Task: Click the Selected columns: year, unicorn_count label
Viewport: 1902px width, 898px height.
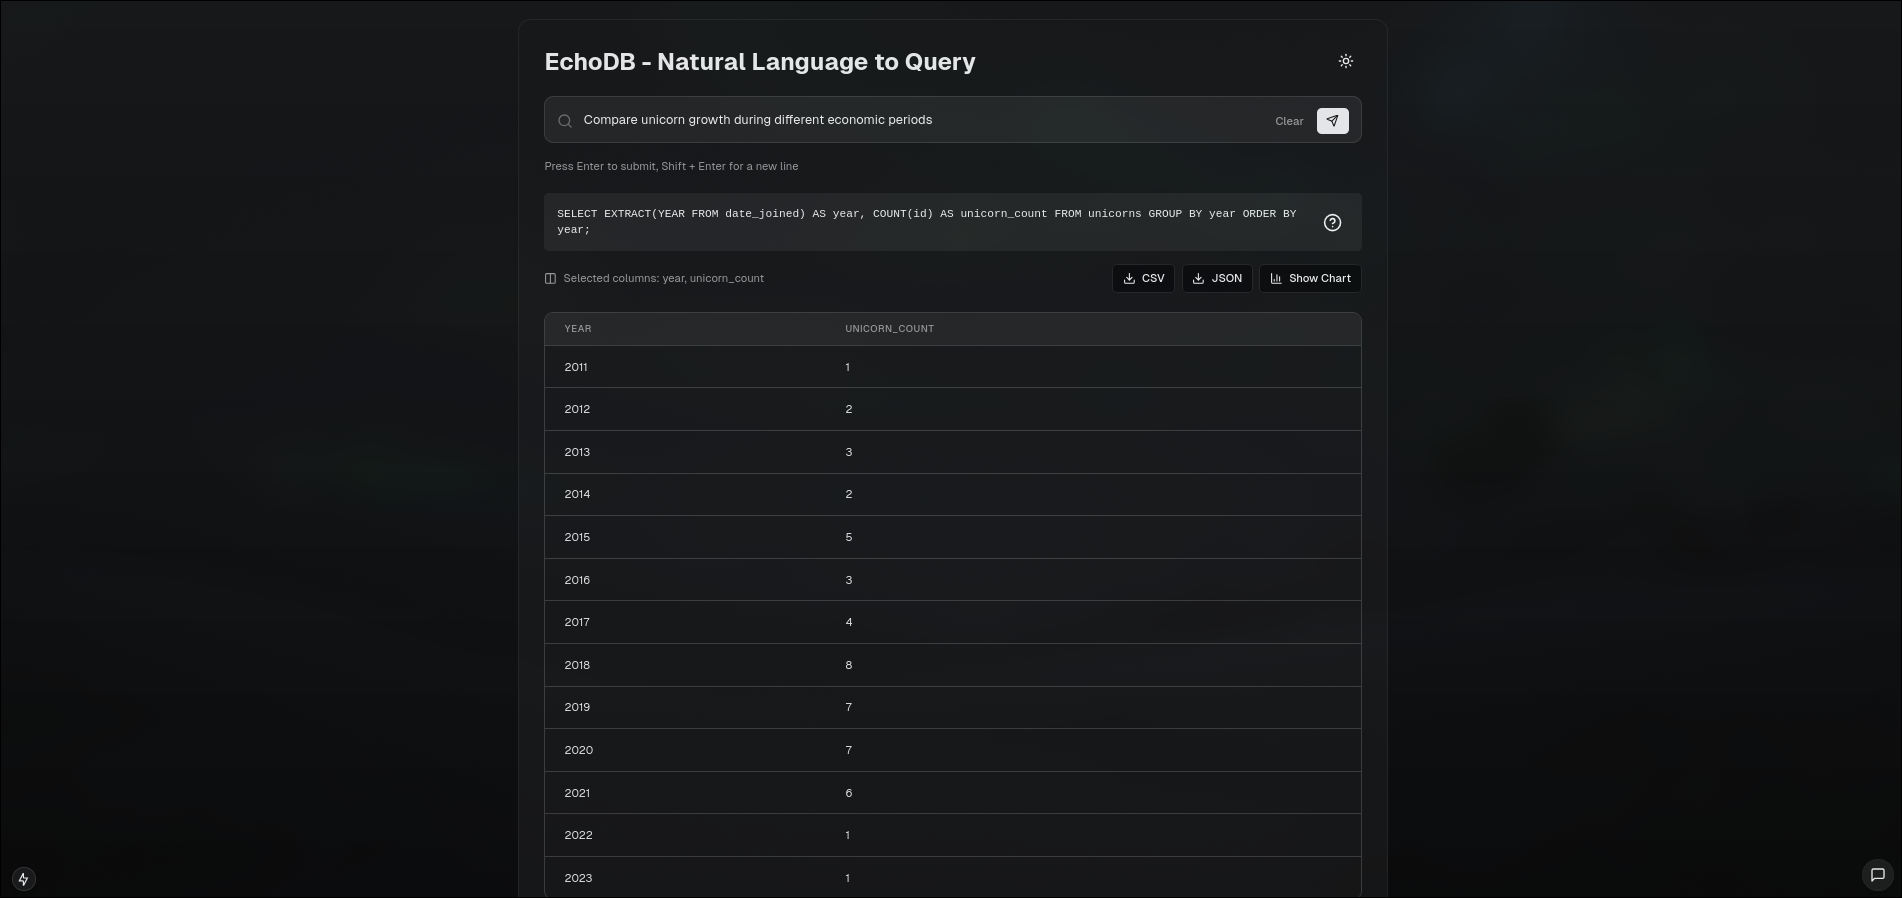Action: coord(663,279)
